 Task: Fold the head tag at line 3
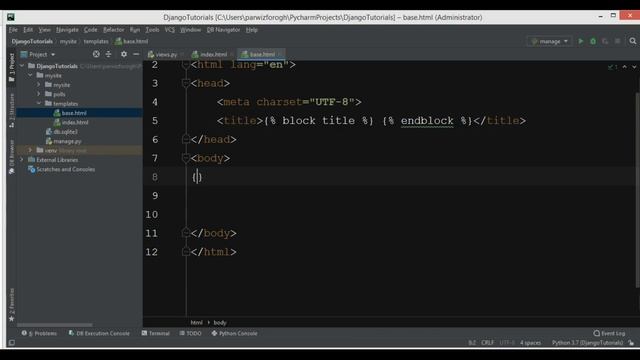point(185,83)
